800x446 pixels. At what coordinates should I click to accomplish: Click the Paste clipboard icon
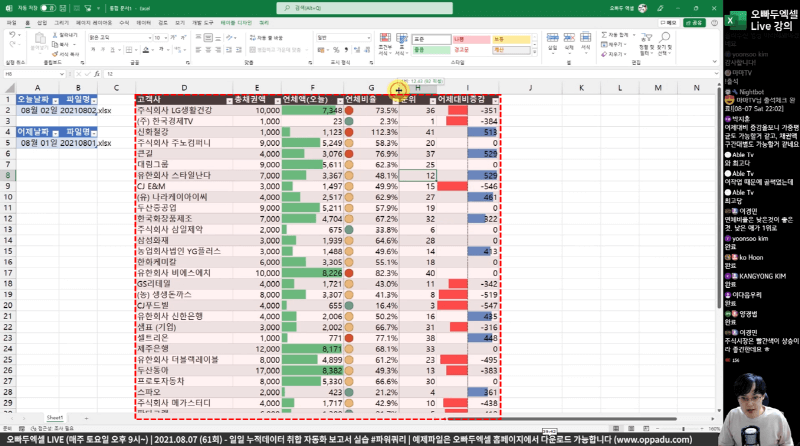coord(39,39)
